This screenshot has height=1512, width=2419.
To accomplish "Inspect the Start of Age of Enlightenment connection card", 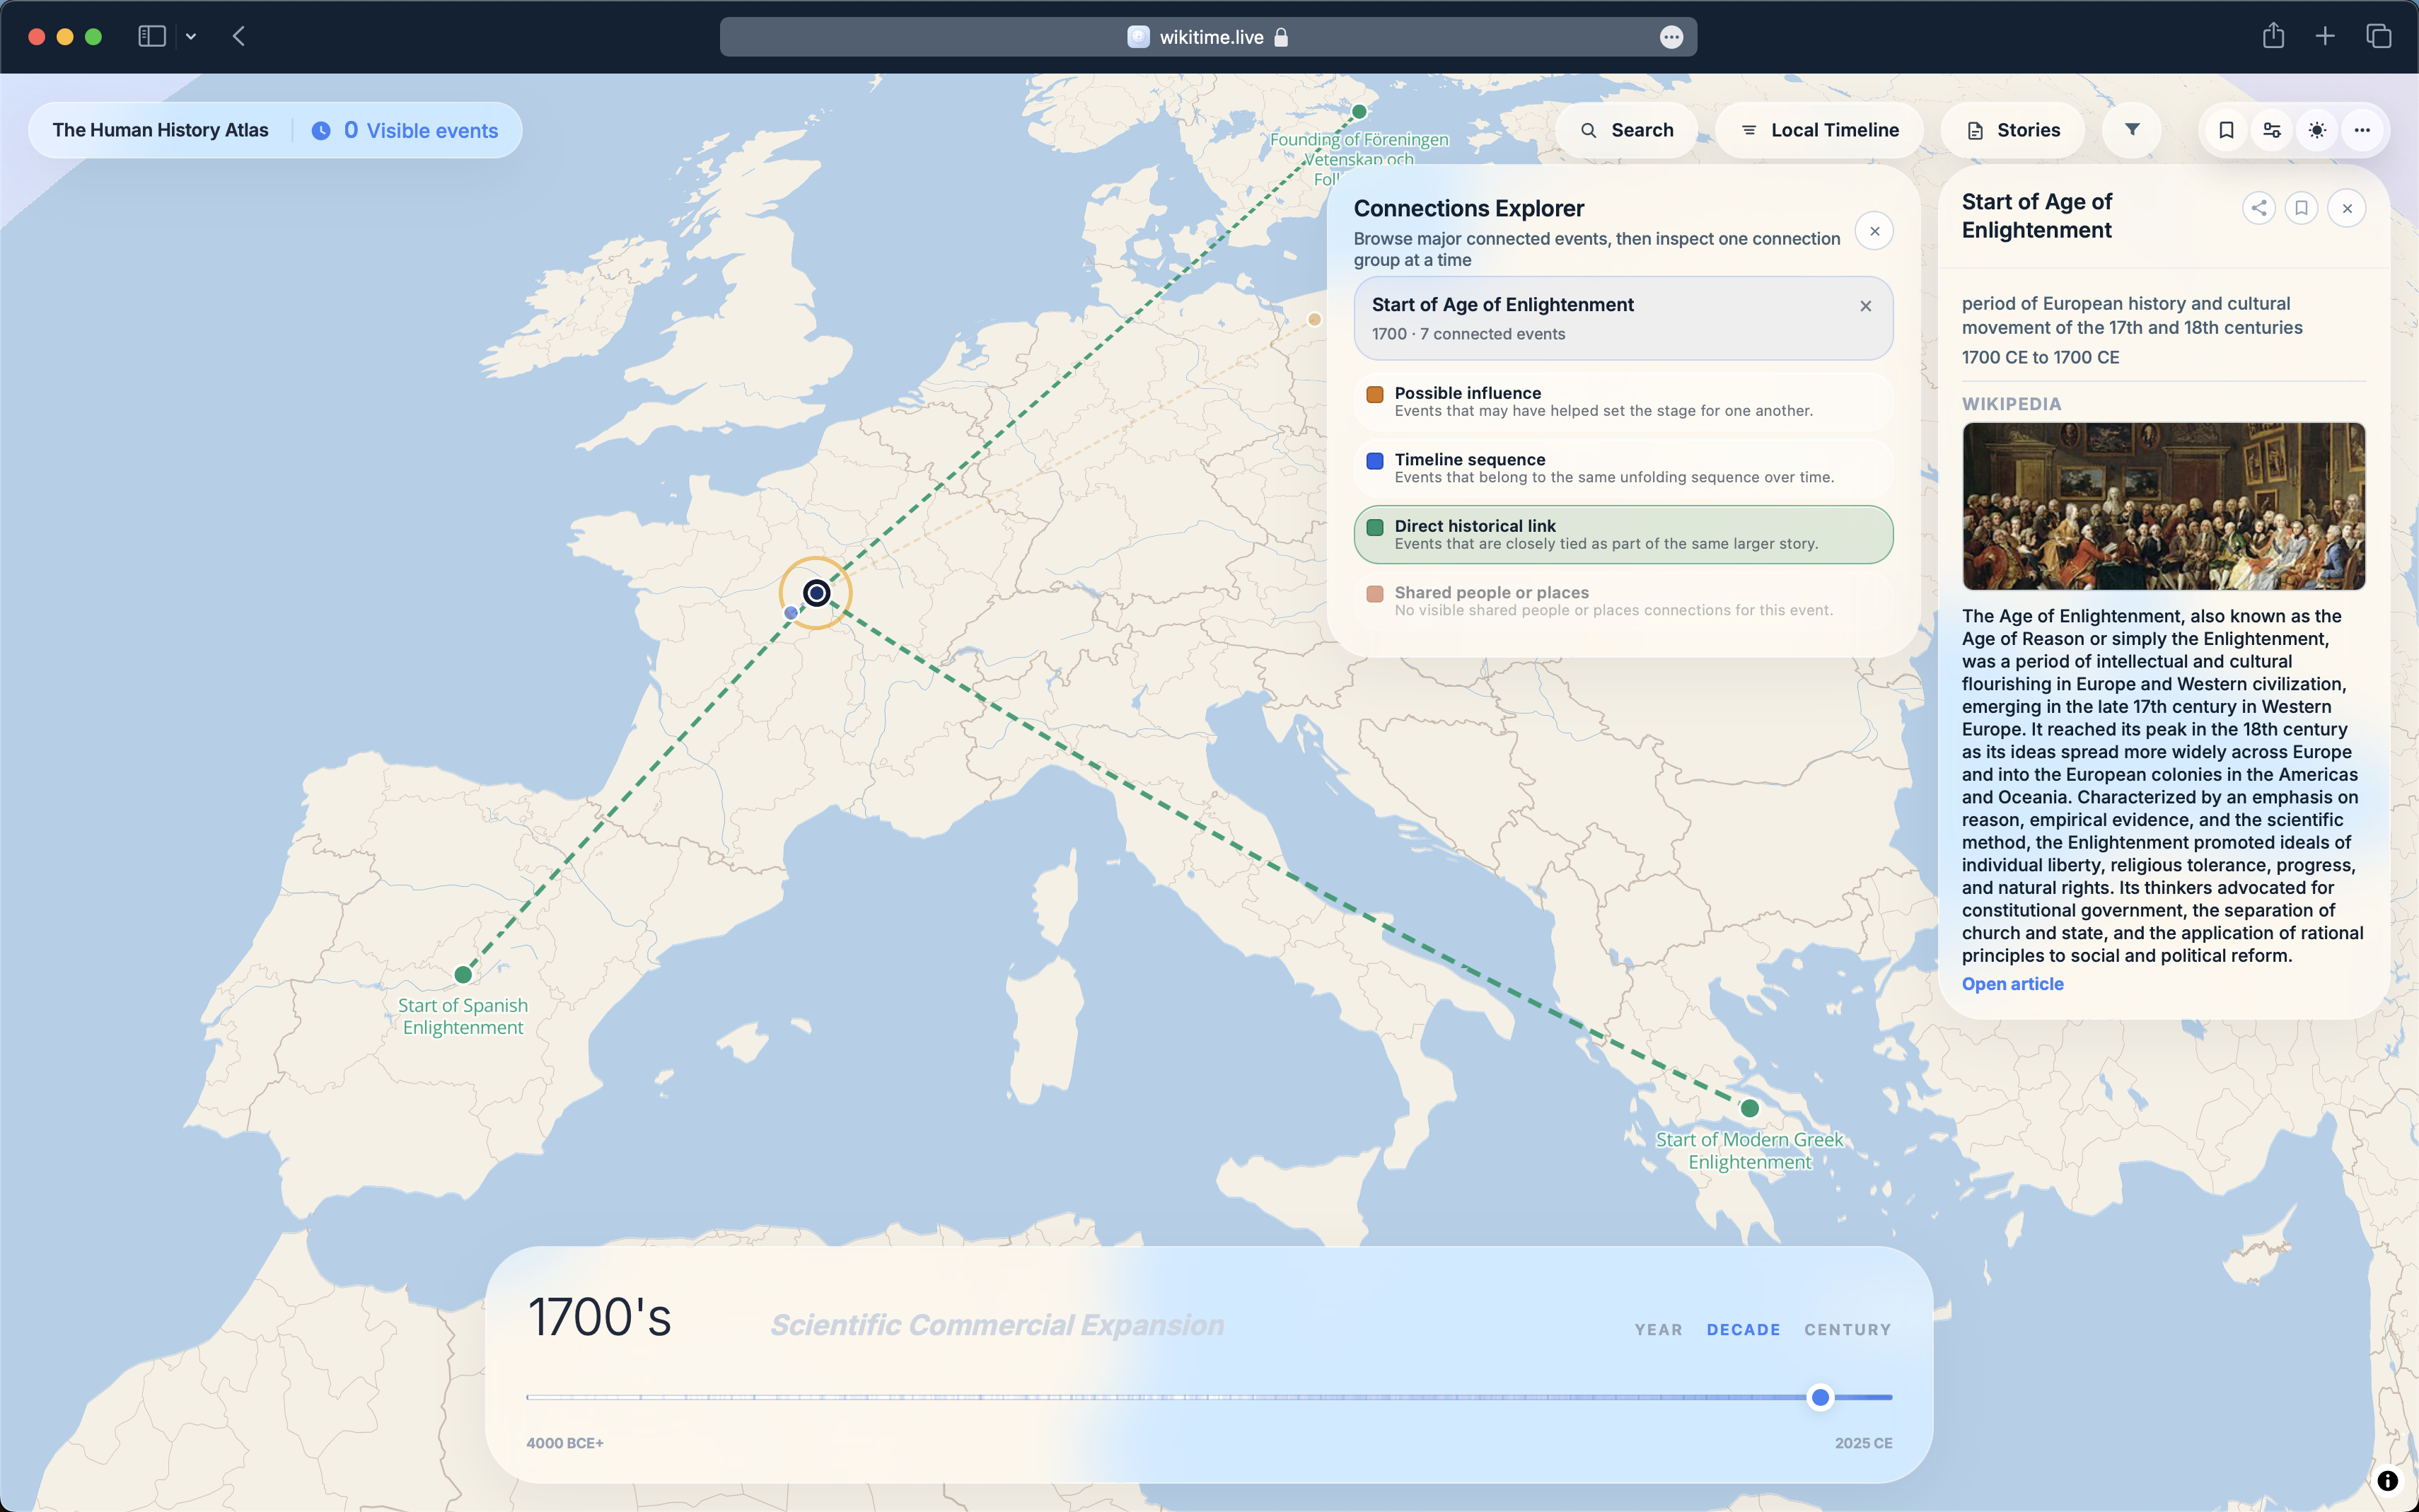I will pos(1600,318).
